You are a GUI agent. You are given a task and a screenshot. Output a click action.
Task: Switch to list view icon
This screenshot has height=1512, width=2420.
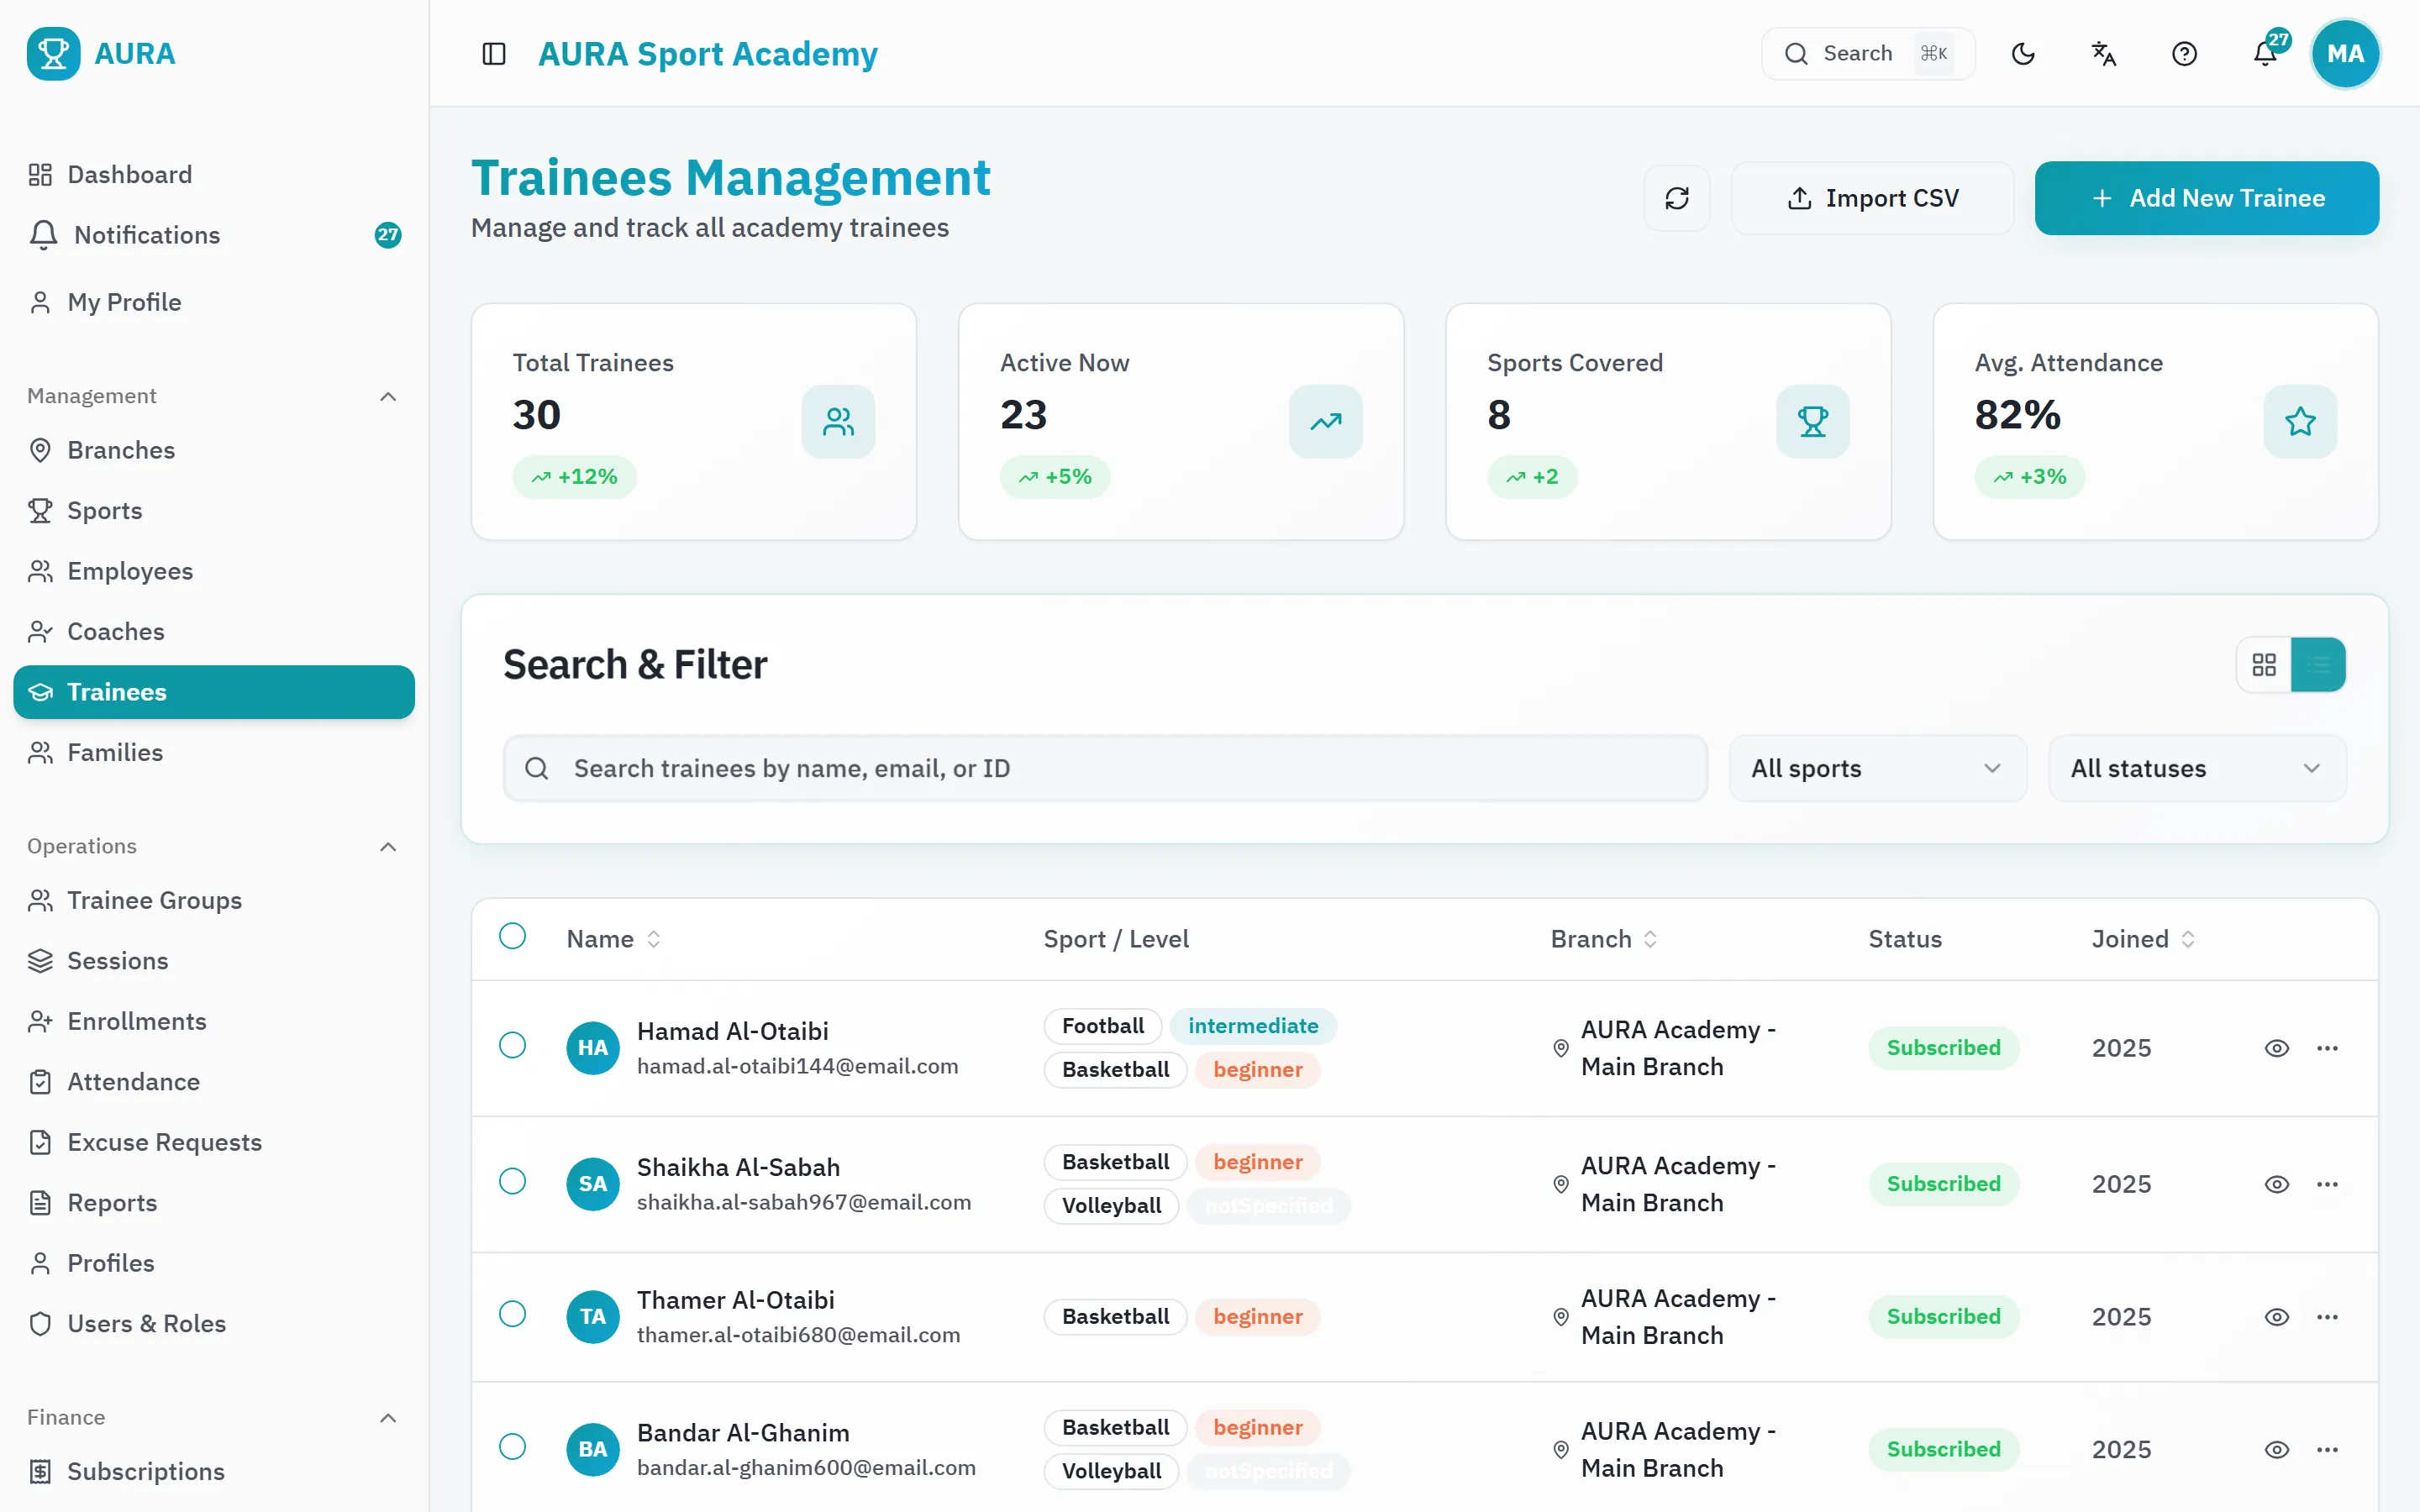click(x=2318, y=665)
